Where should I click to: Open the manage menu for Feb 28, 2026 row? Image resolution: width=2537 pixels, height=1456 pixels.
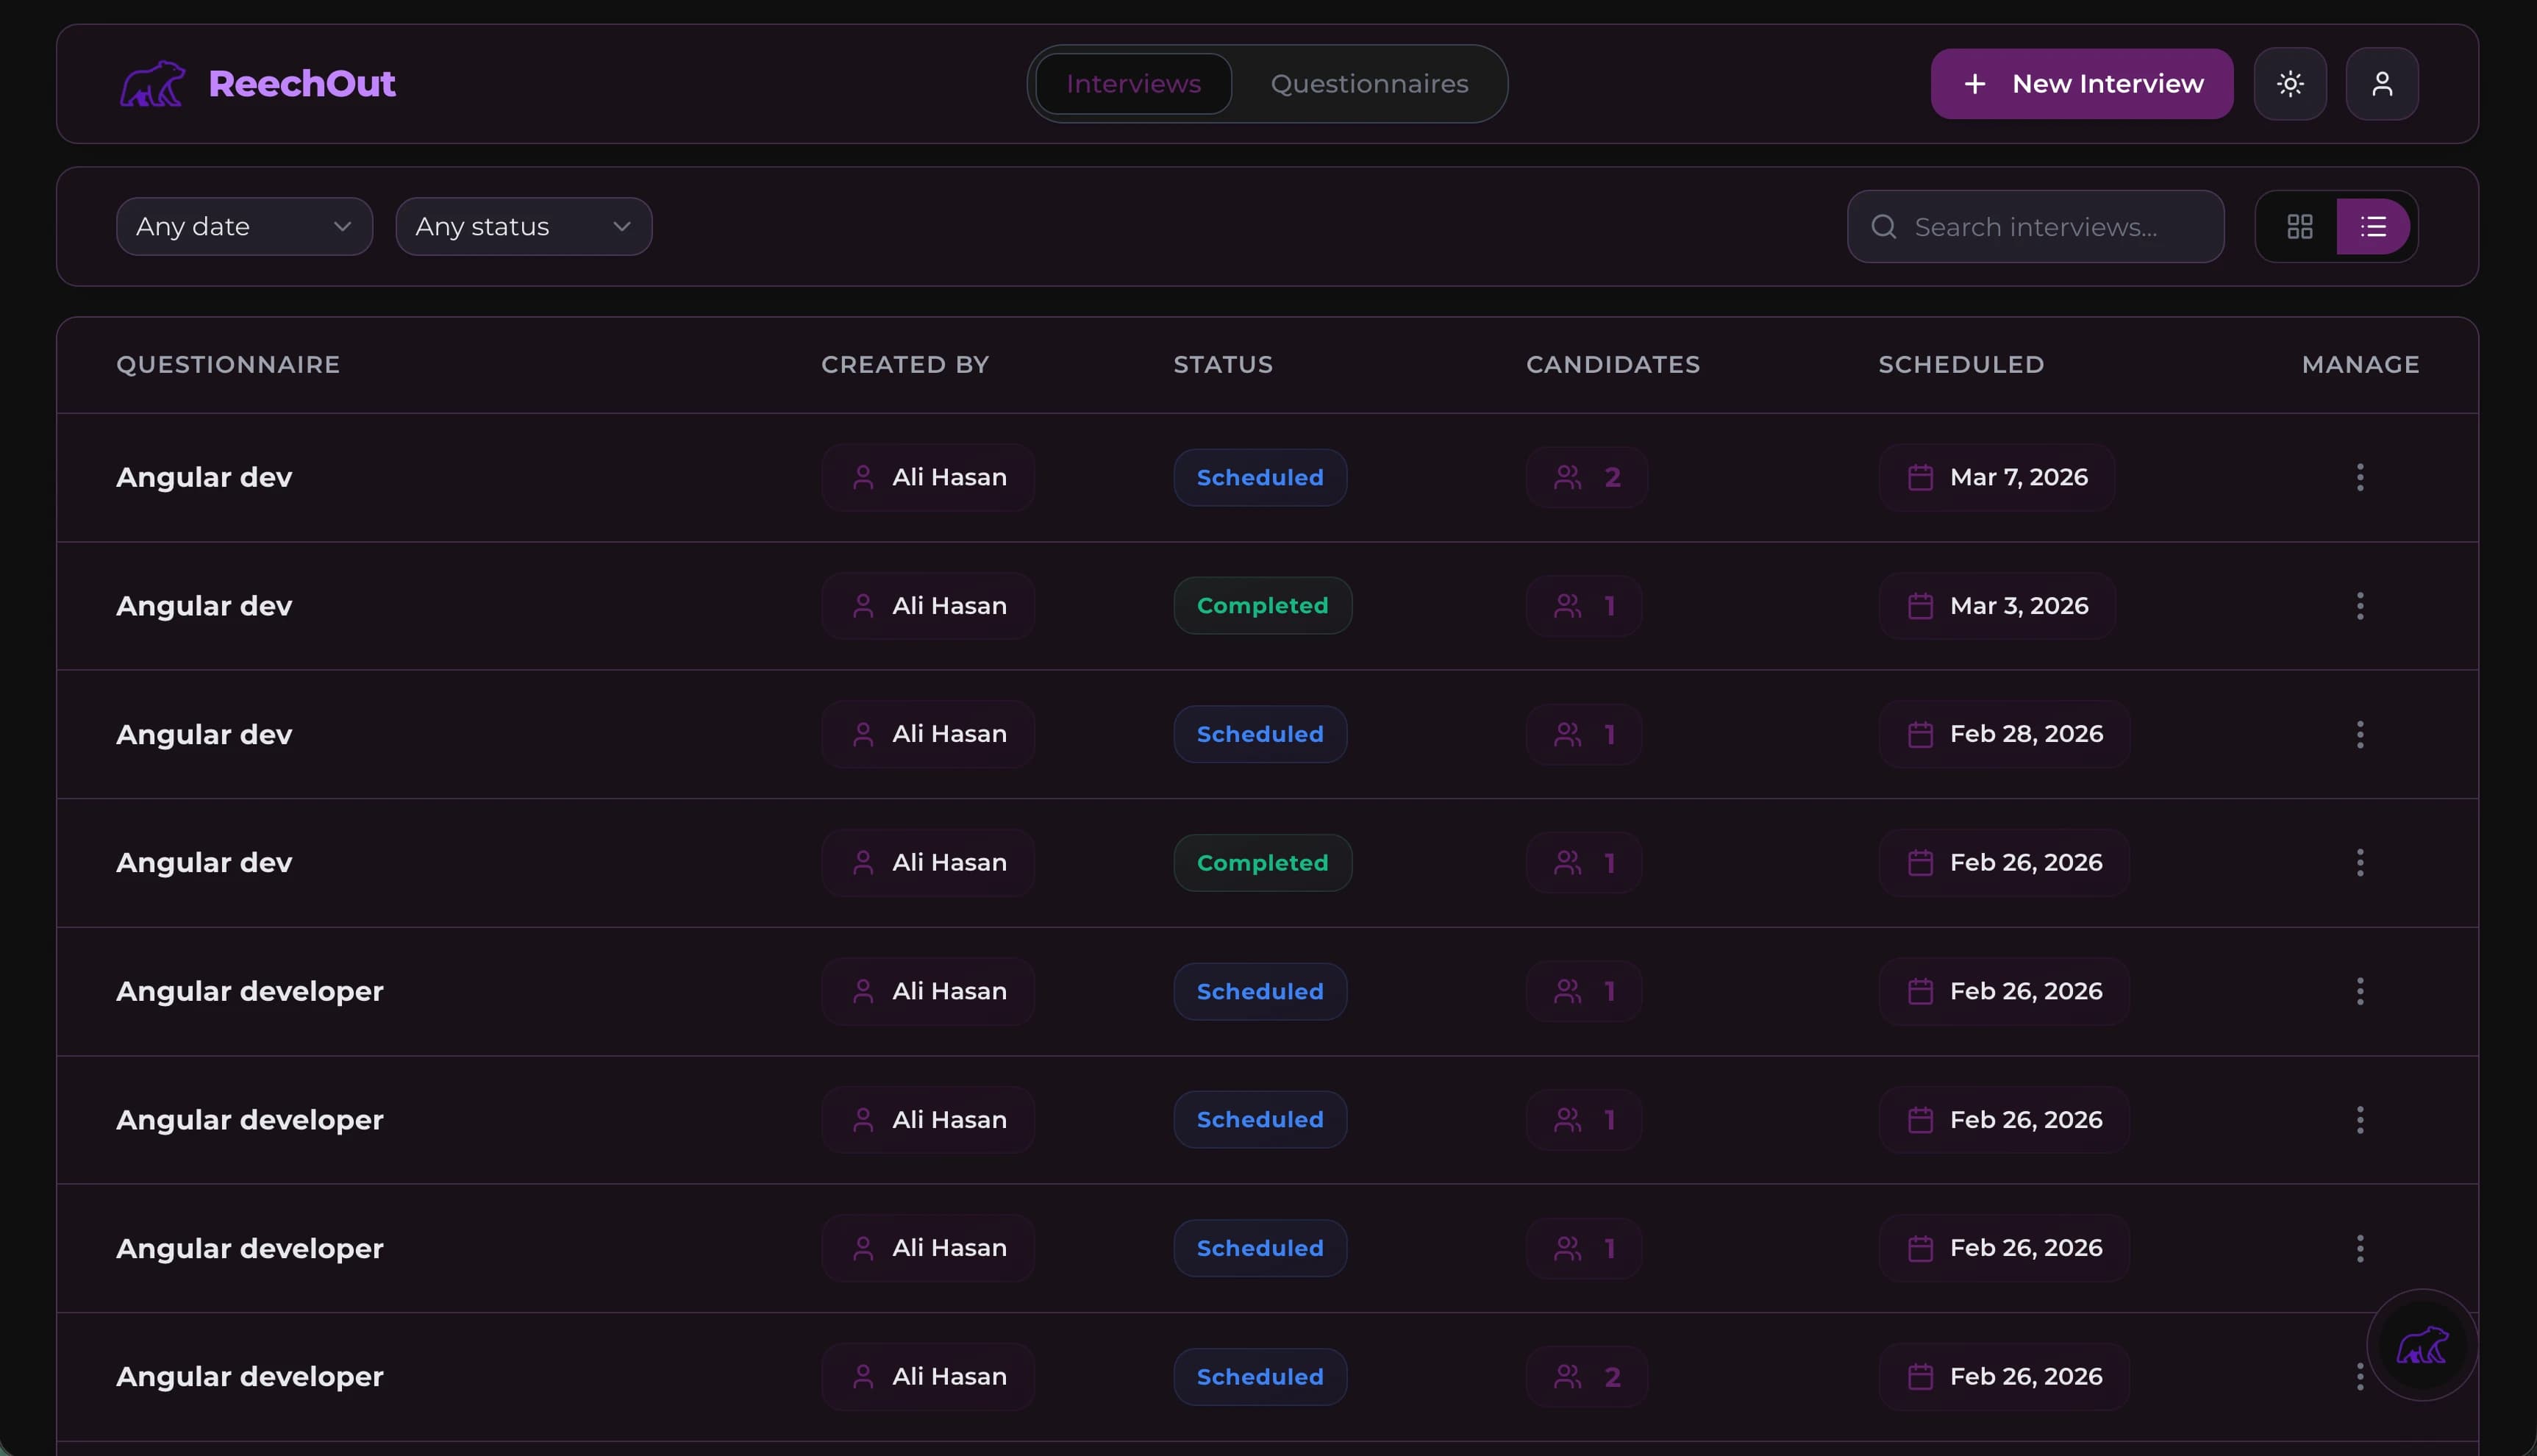click(x=2359, y=734)
